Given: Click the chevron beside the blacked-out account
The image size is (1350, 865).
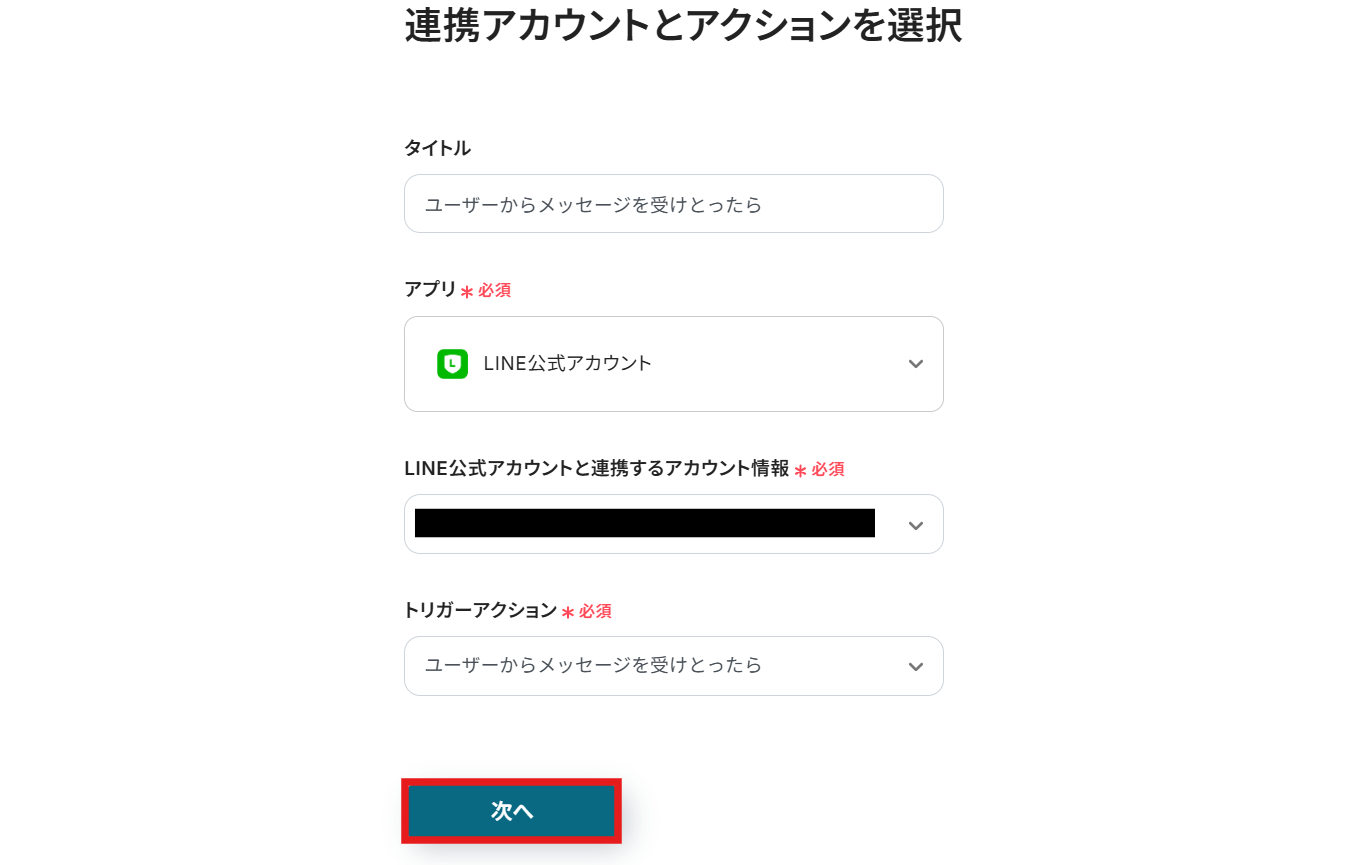Looking at the screenshot, I should (915, 525).
